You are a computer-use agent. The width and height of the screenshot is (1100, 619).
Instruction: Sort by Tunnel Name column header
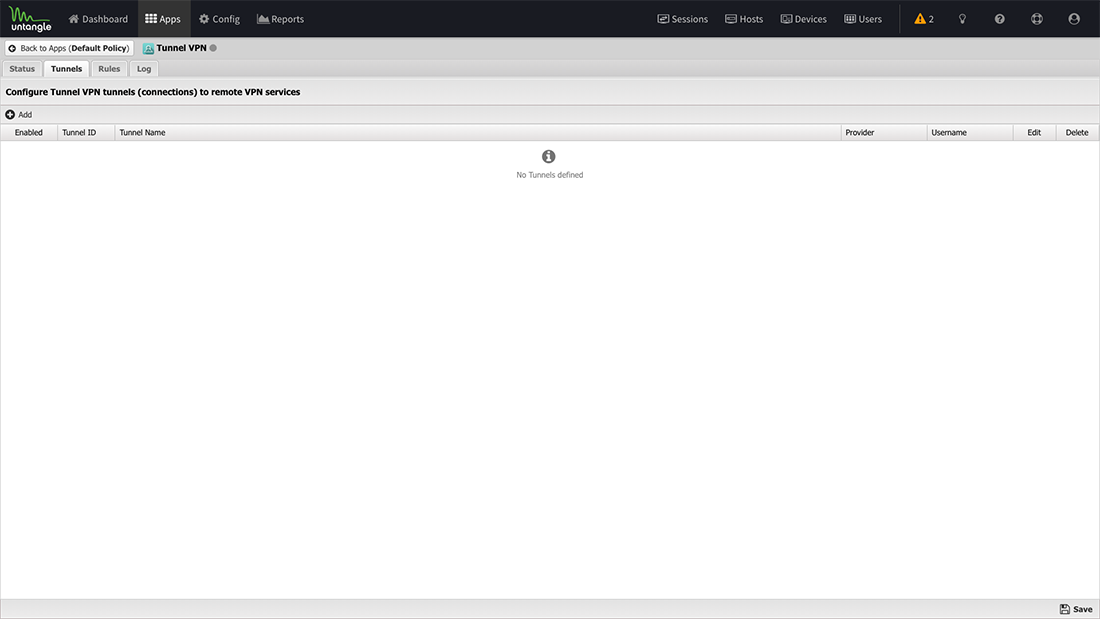pos(478,133)
